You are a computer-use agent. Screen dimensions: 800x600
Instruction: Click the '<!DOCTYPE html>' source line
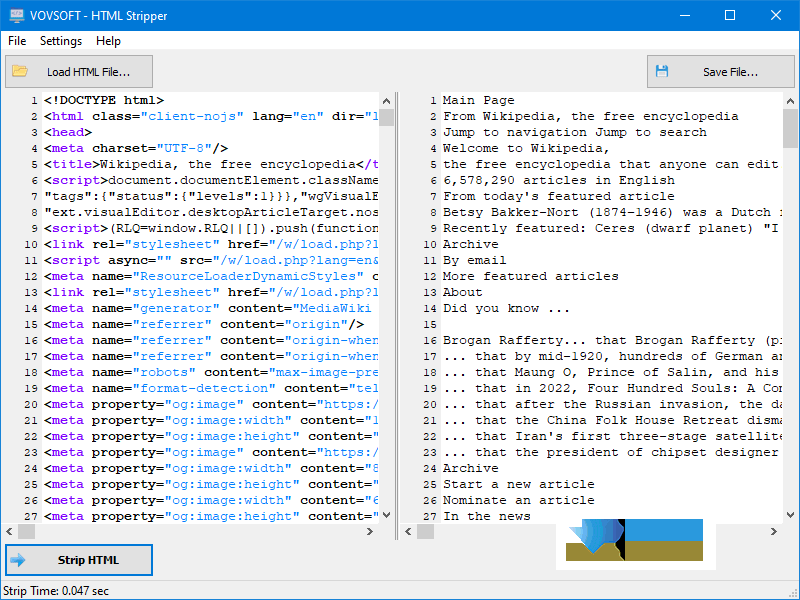(104, 101)
